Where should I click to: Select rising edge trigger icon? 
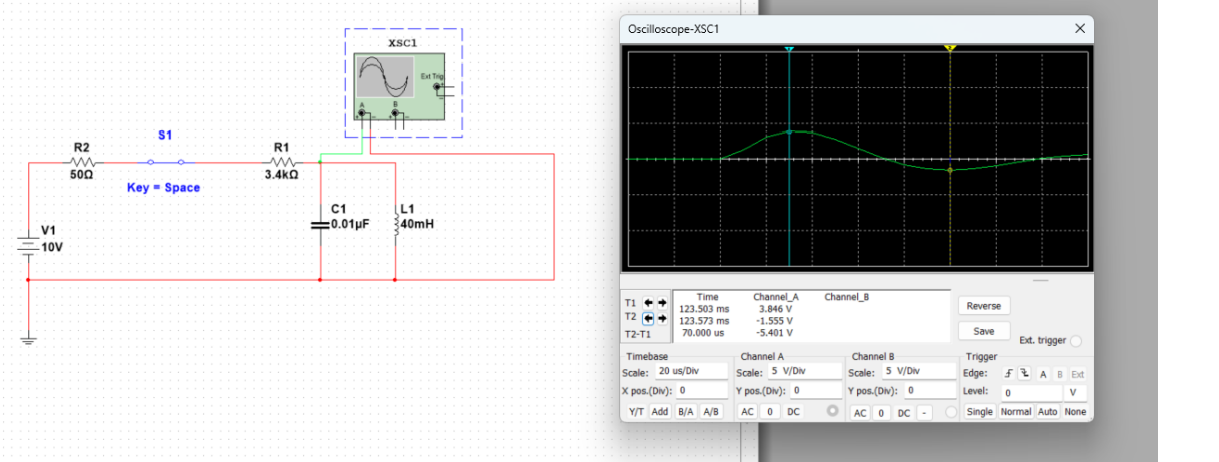pos(1009,373)
